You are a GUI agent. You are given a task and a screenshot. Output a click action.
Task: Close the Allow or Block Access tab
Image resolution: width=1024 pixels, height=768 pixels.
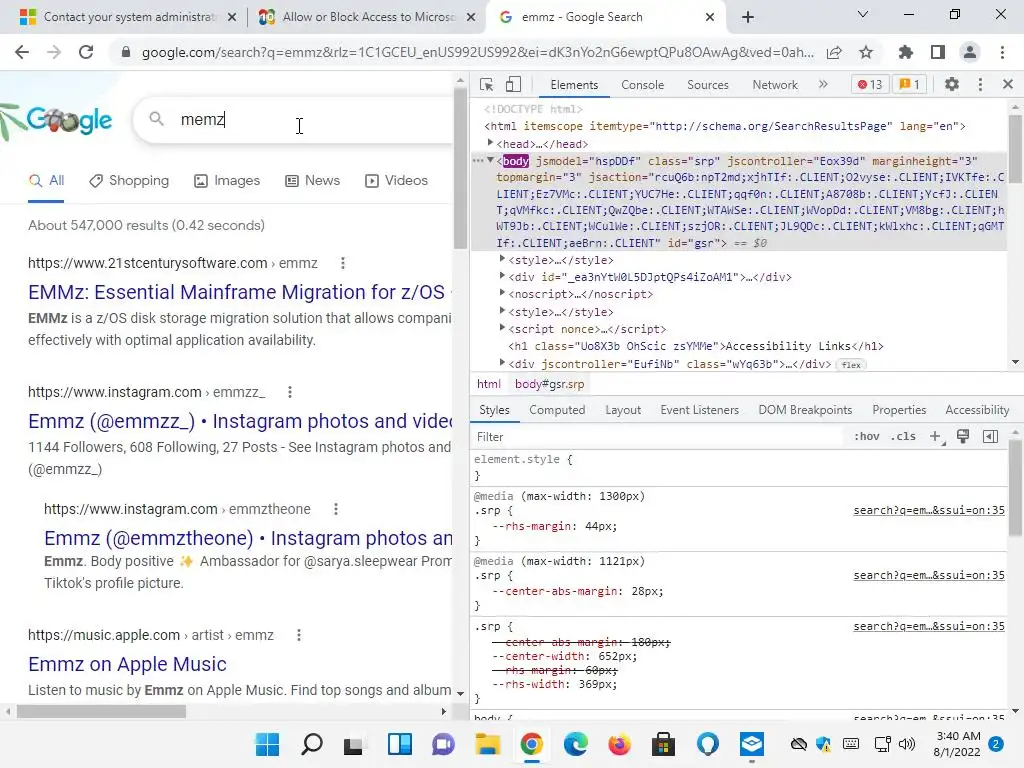pos(471,17)
